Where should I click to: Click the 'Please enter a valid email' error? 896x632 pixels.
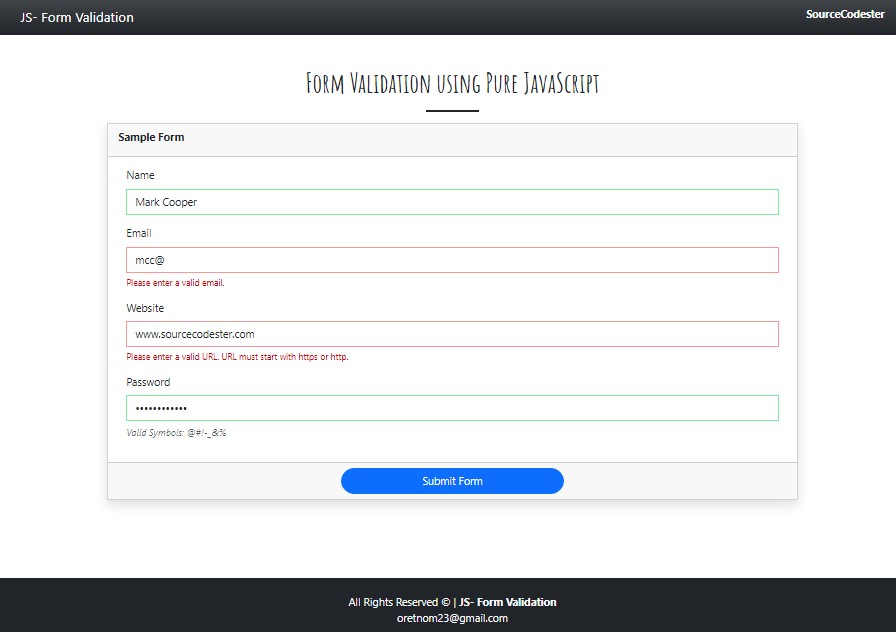pos(175,283)
